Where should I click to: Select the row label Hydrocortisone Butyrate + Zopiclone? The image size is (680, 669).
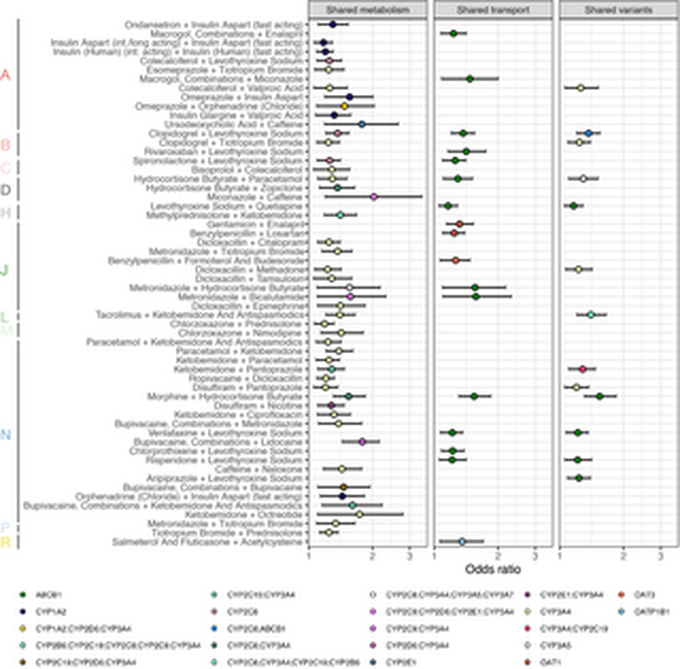(x=224, y=188)
